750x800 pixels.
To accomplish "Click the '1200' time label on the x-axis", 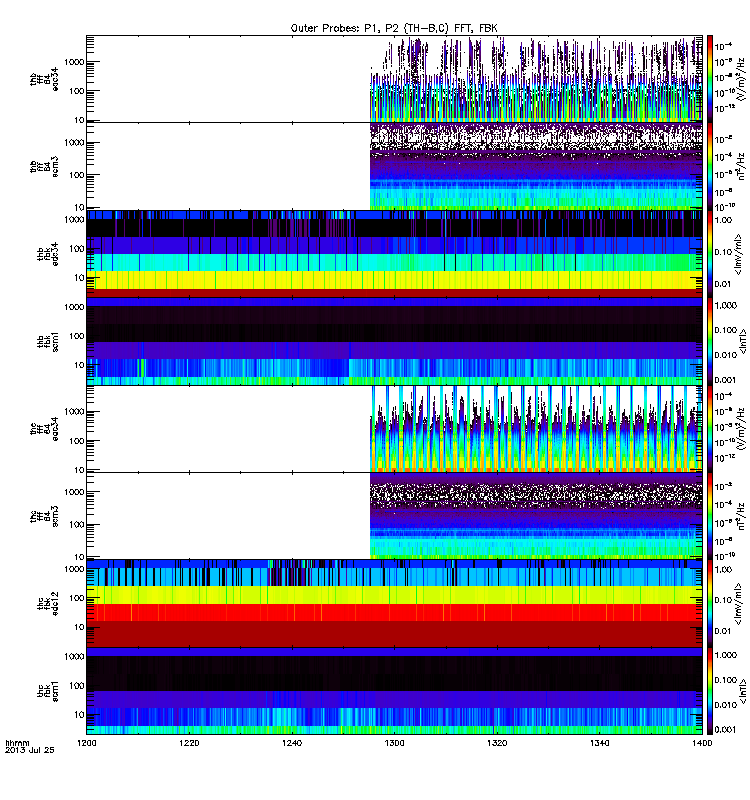I will tap(86, 743).
